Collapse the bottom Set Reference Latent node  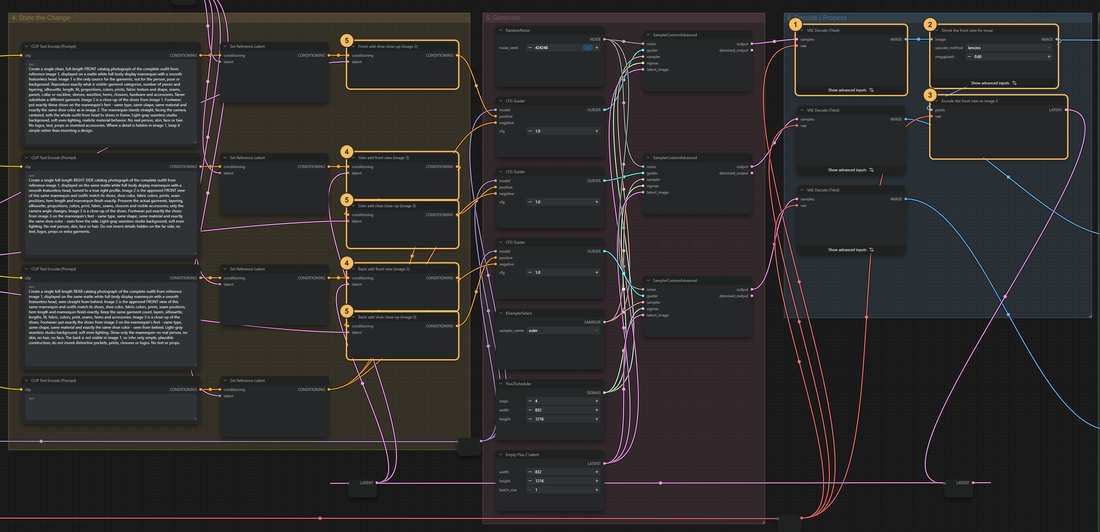224,380
